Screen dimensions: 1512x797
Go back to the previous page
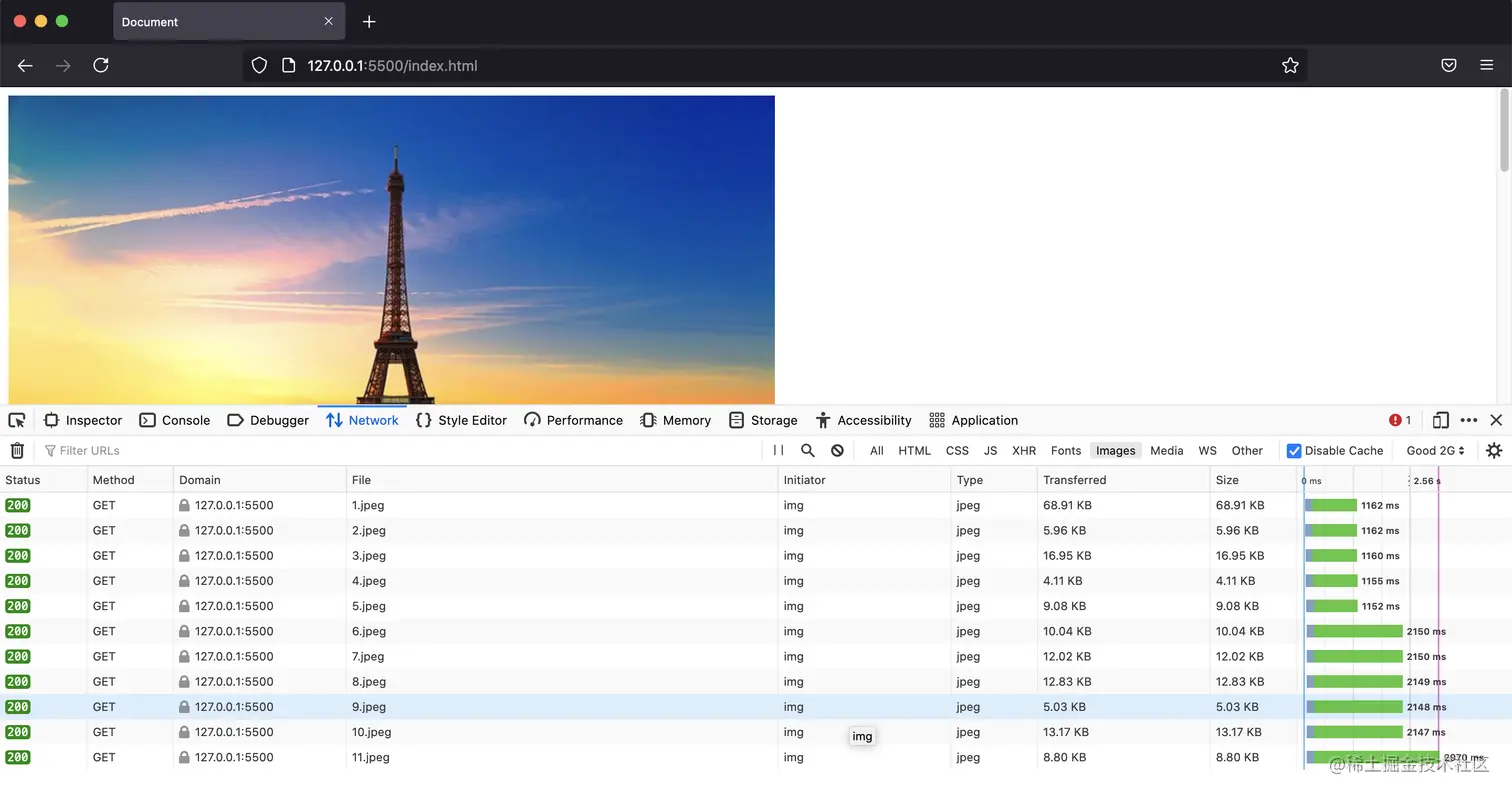click(x=25, y=65)
